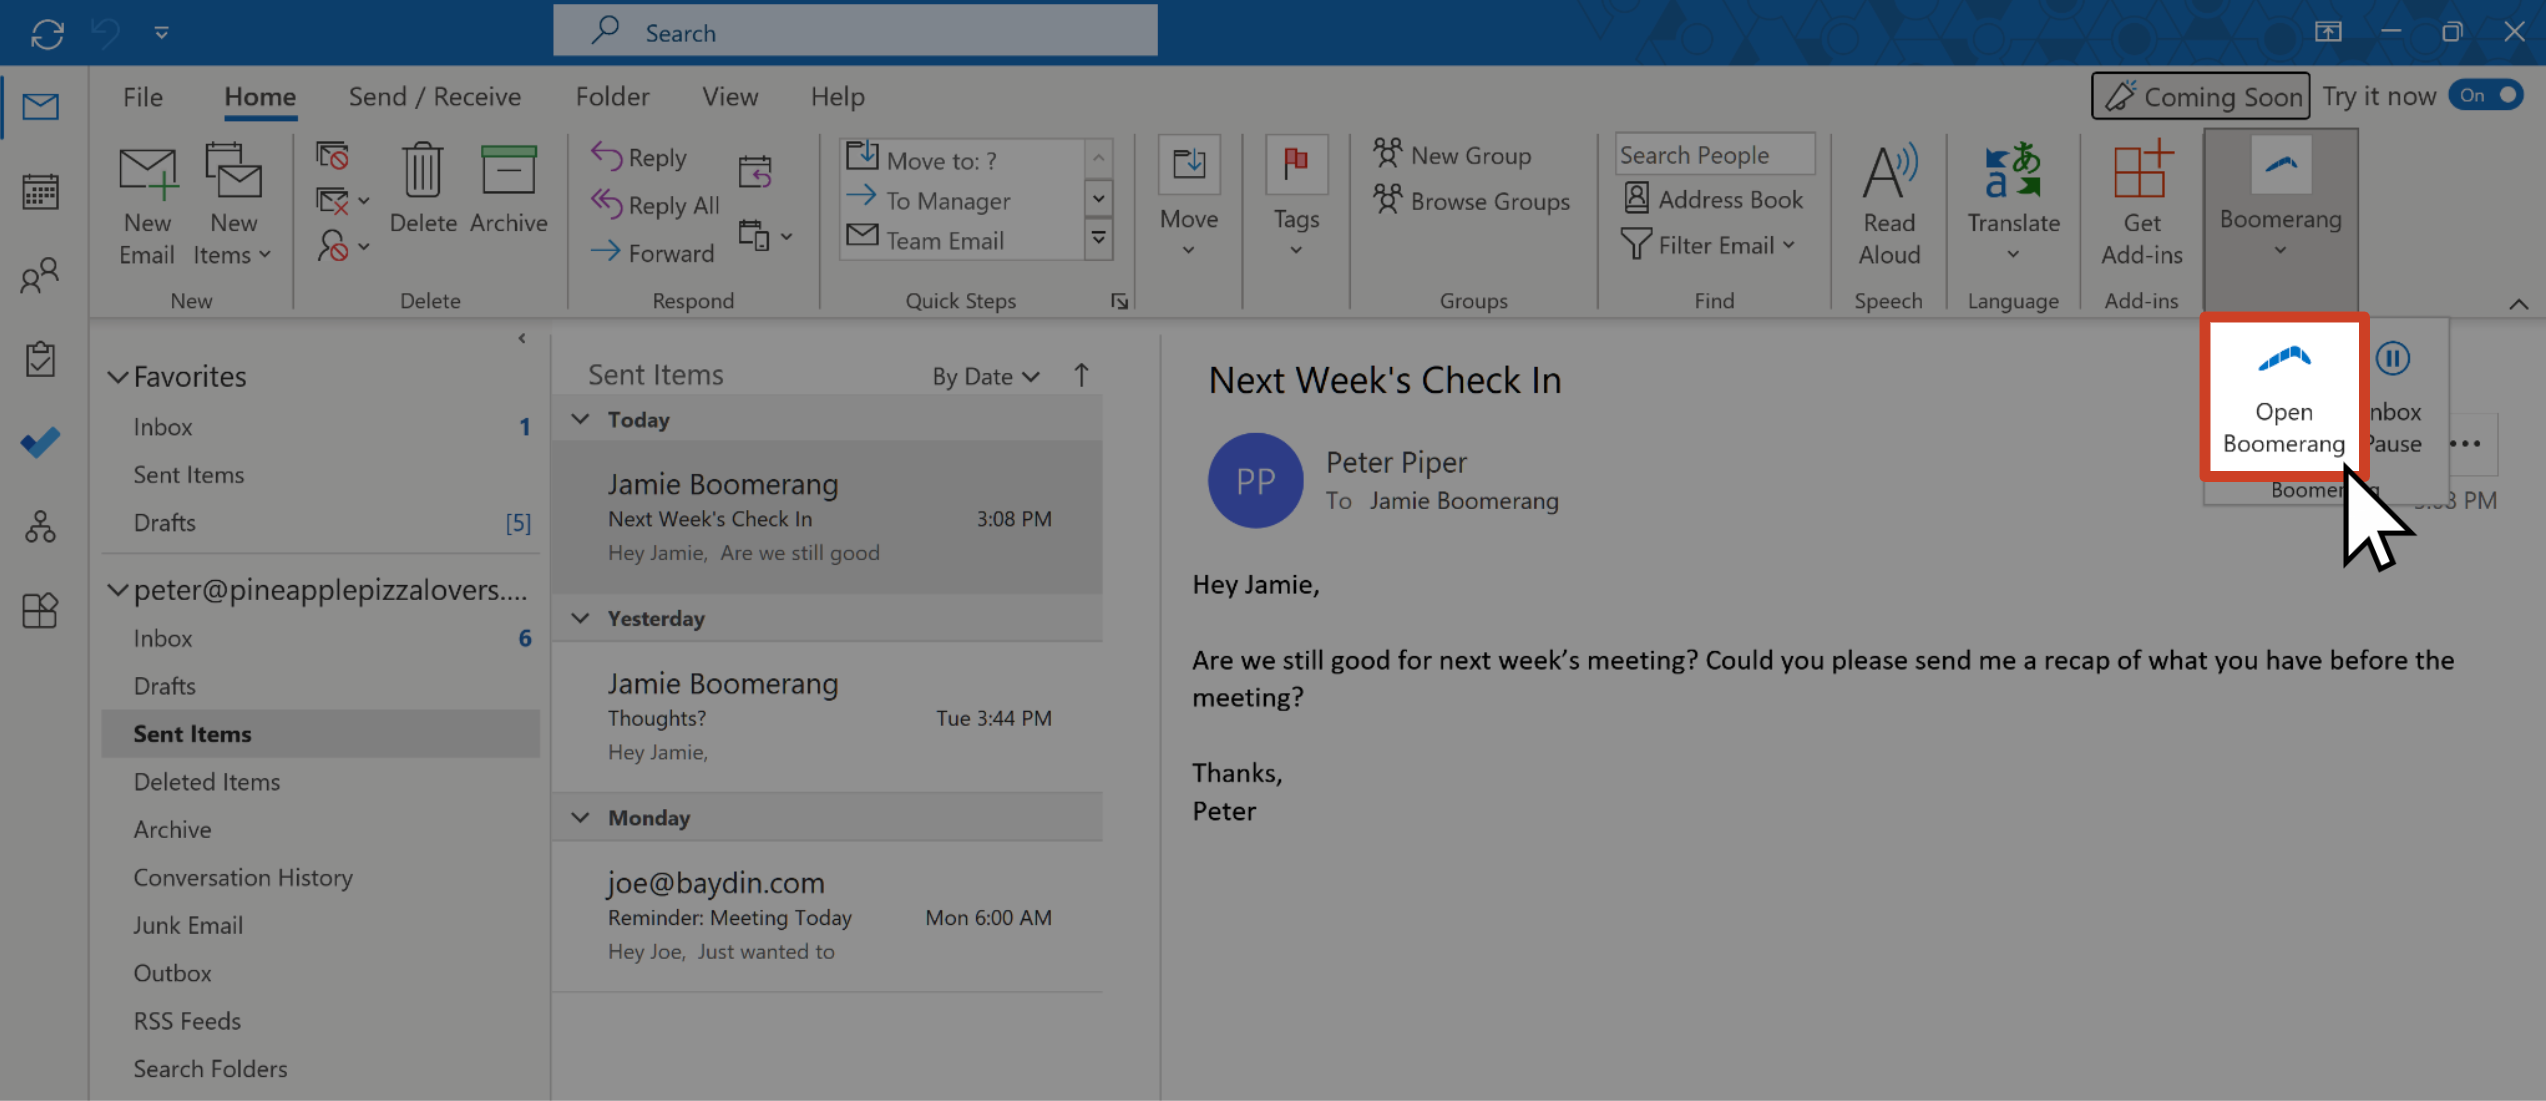Screen dimensions: 2546x1101
Task: Delete the selected message
Action: click(423, 188)
